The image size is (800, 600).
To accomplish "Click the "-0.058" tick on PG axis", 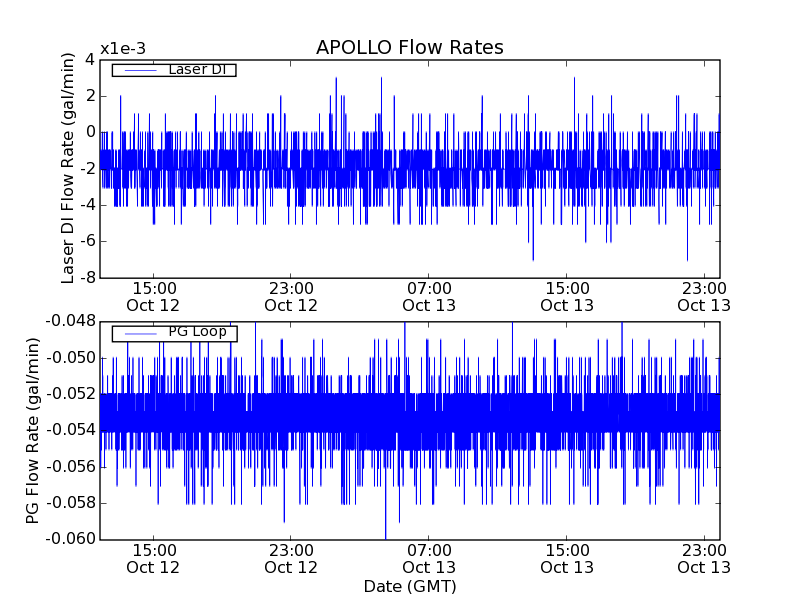I will [71, 503].
